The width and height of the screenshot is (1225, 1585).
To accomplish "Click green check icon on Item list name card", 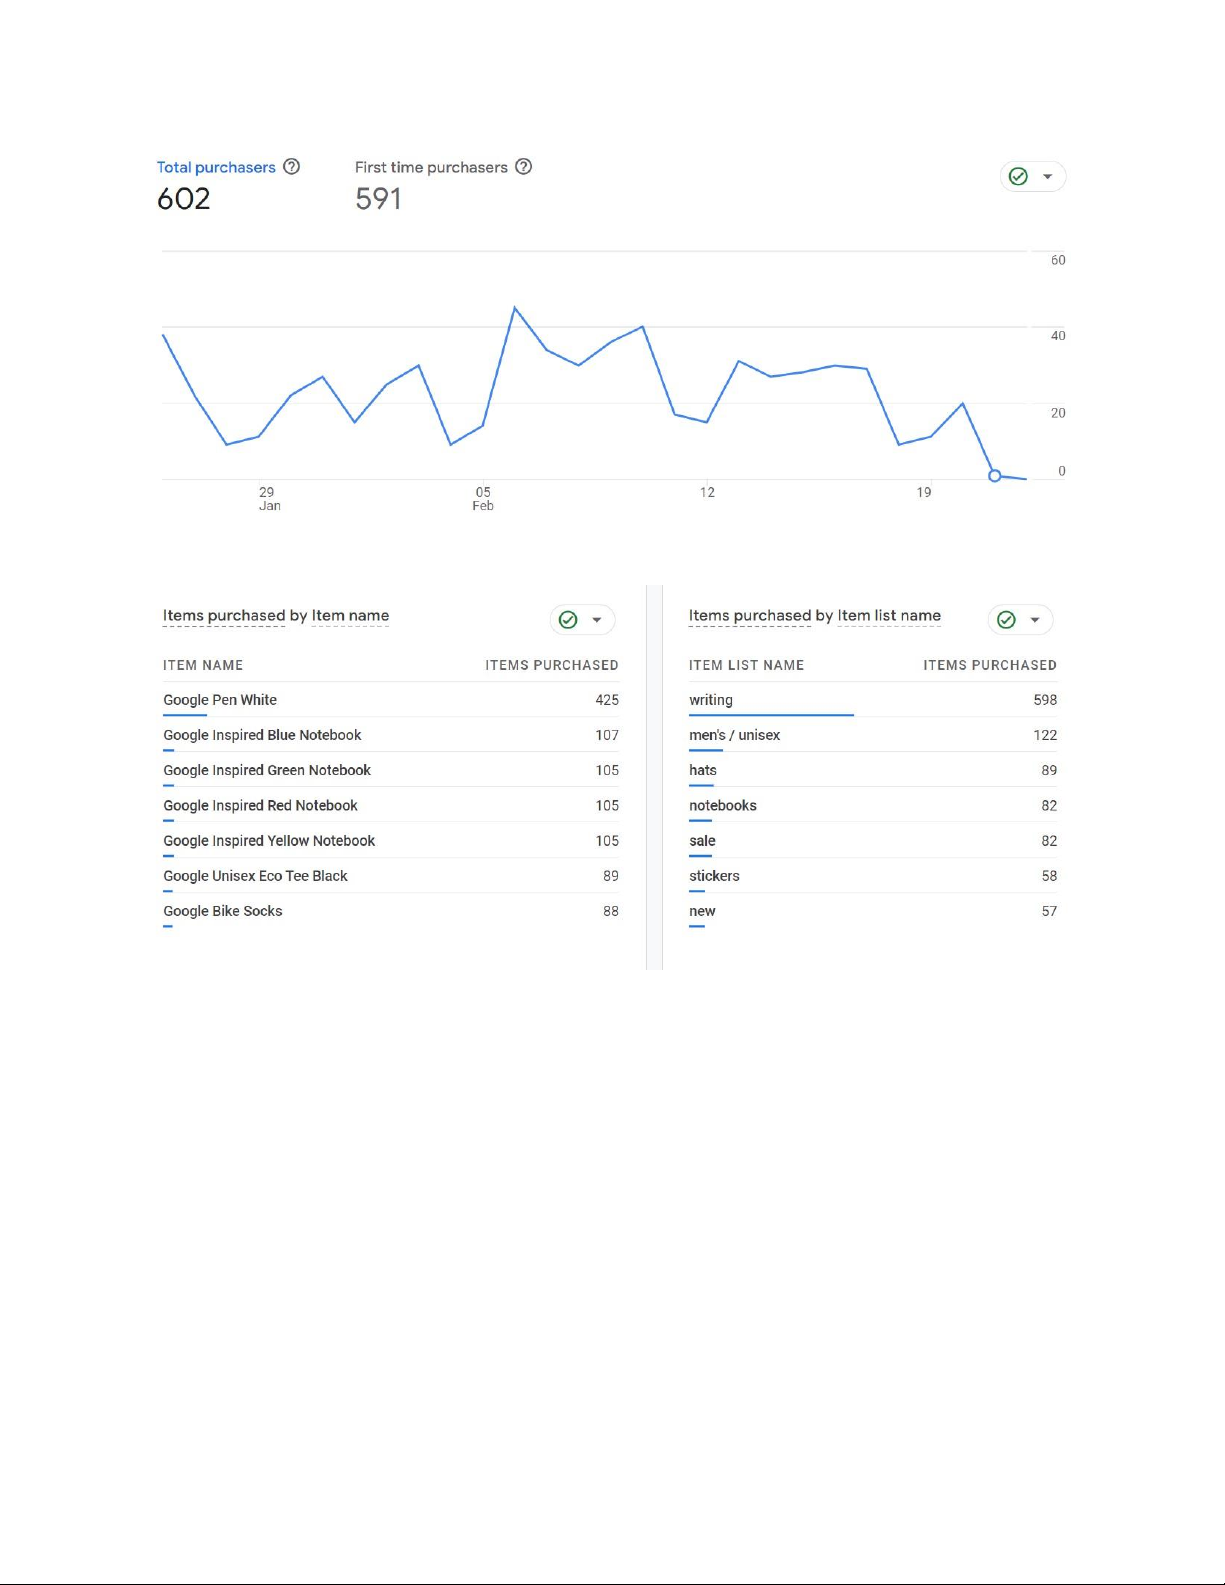I will (x=1006, y=620).
